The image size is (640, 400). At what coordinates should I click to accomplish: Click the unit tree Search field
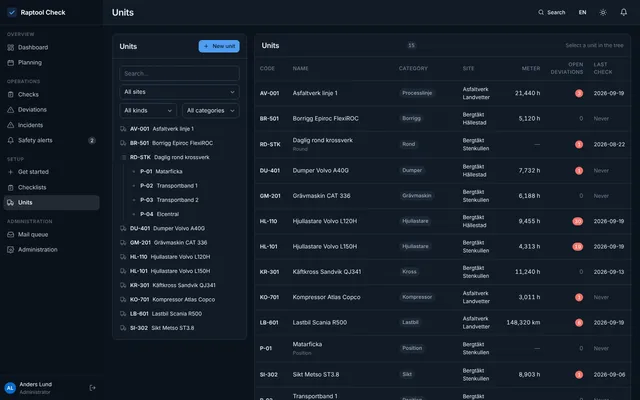(179, 73)
